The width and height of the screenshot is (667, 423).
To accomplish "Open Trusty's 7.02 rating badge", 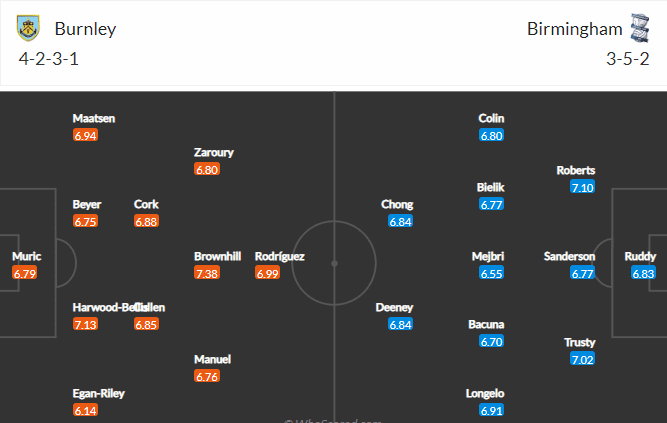I will pyautogui.click(x=582, y=359).
